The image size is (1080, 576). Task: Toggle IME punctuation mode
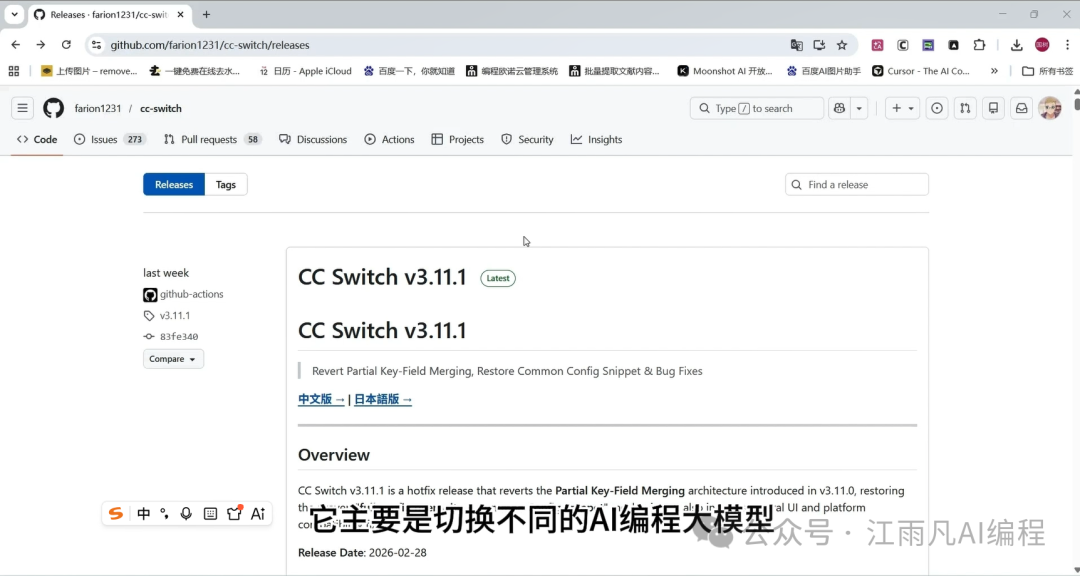pyautogui.click(x=164, y=513)
